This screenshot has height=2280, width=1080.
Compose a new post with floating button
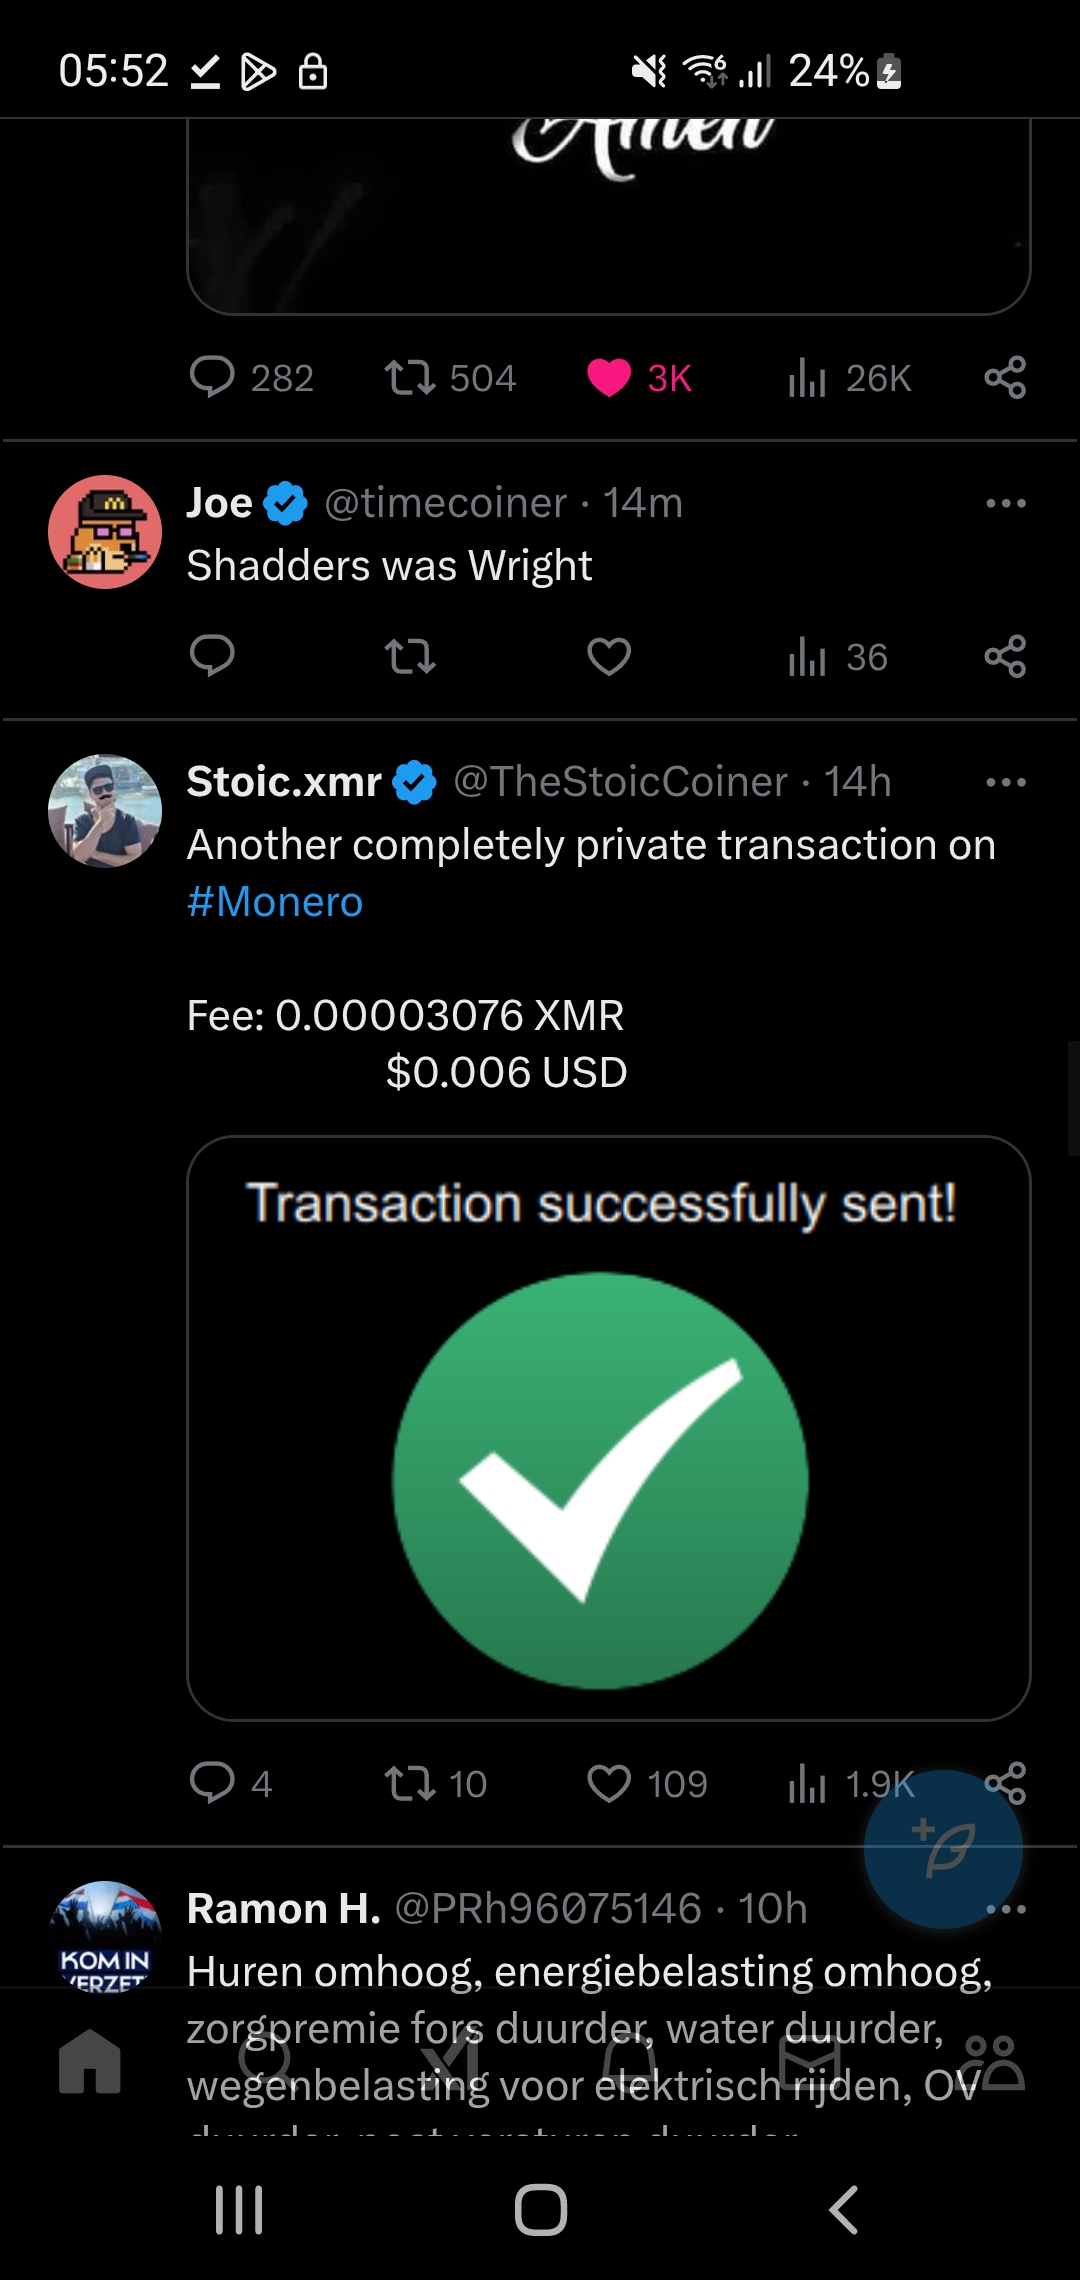tap(943, 1849)
